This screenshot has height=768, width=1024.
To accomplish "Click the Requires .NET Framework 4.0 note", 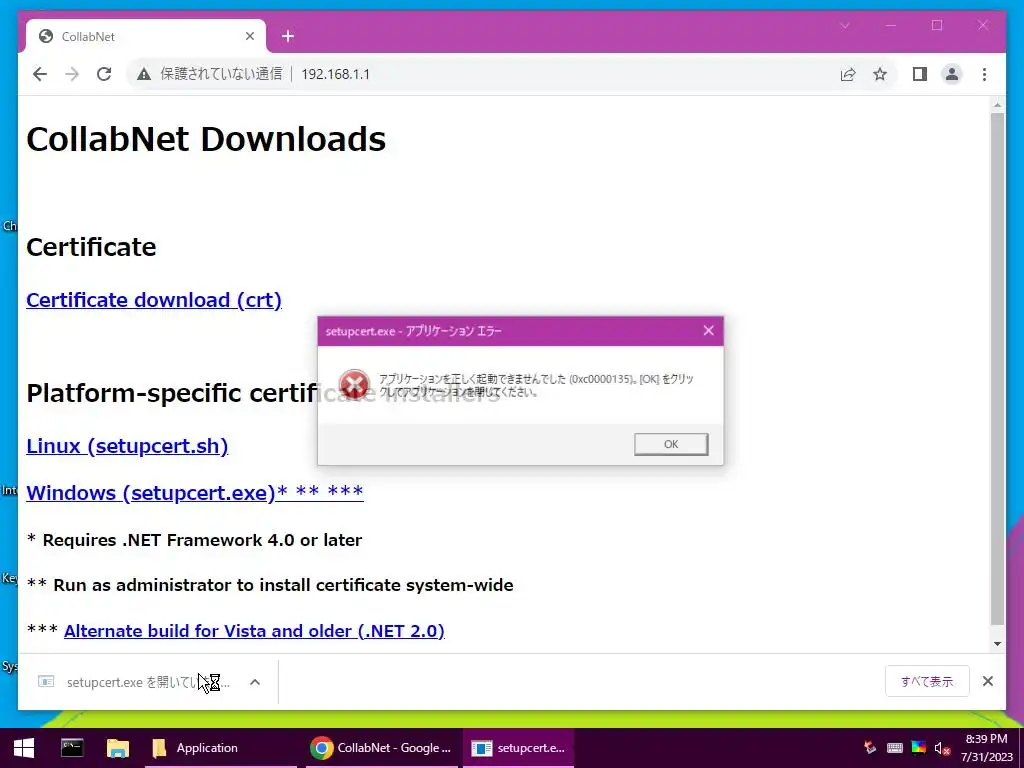I will [x=195, y=540].
